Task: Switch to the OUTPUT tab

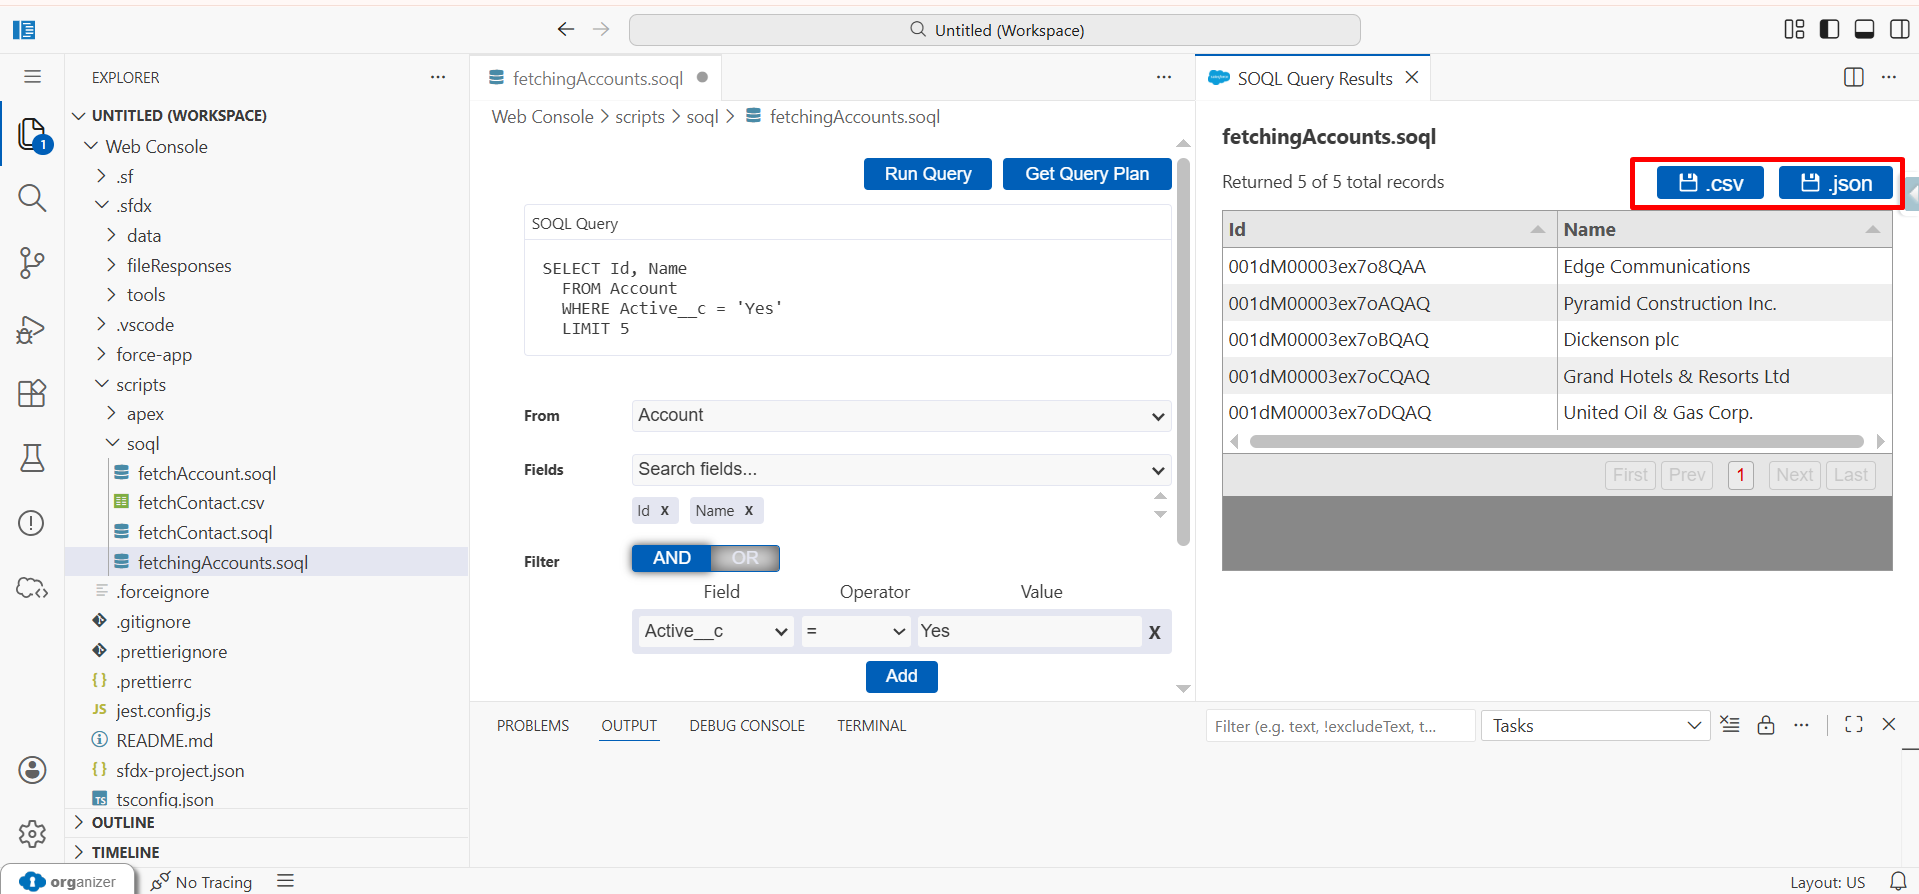Action: (629, 725)
